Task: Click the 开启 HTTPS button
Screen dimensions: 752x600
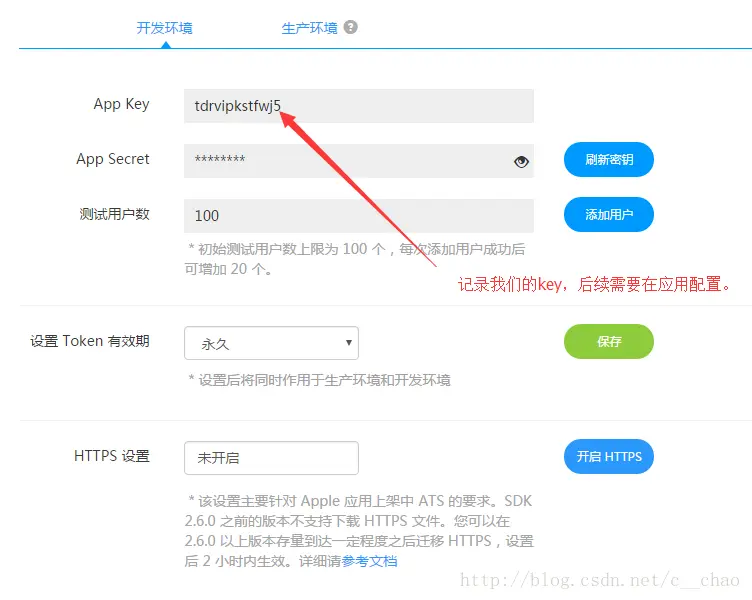Action: coord(609,456)
